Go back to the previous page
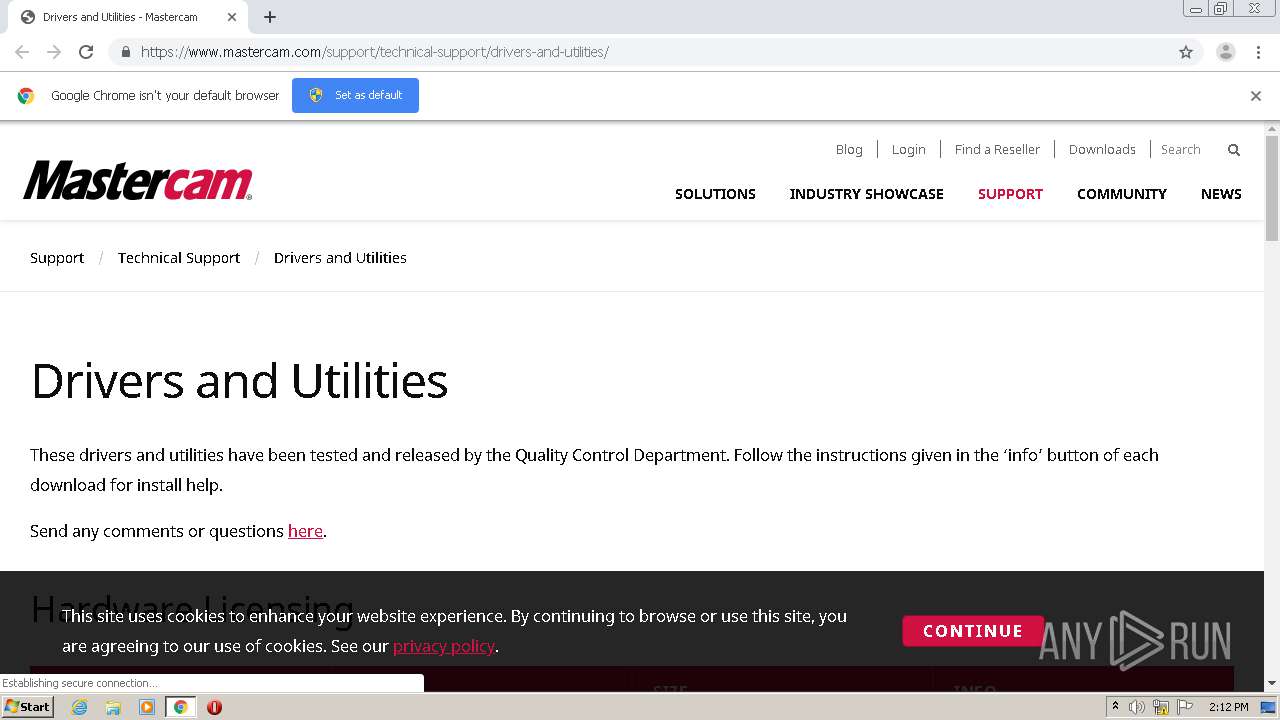Viewport: 1280px width, 720px height. 22,52
